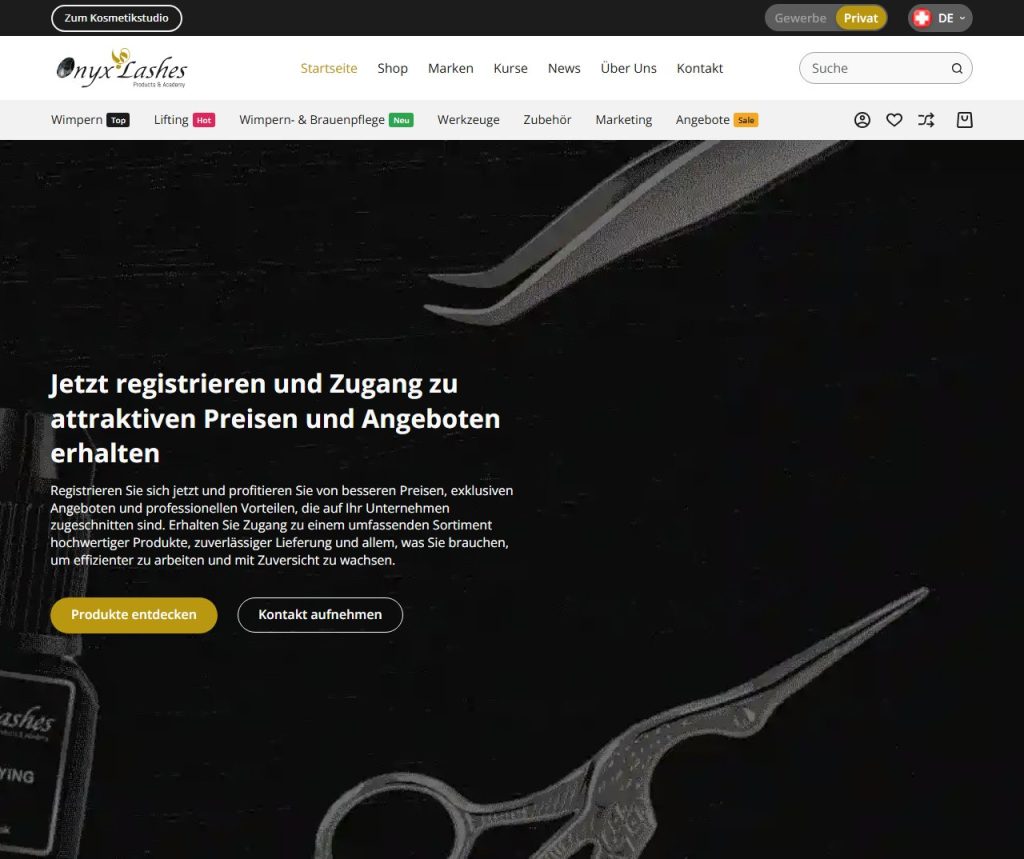Viewport: 1024px width, 859px height.
Task: Open the shopping bag cart icon
Action: click(965, 120)
